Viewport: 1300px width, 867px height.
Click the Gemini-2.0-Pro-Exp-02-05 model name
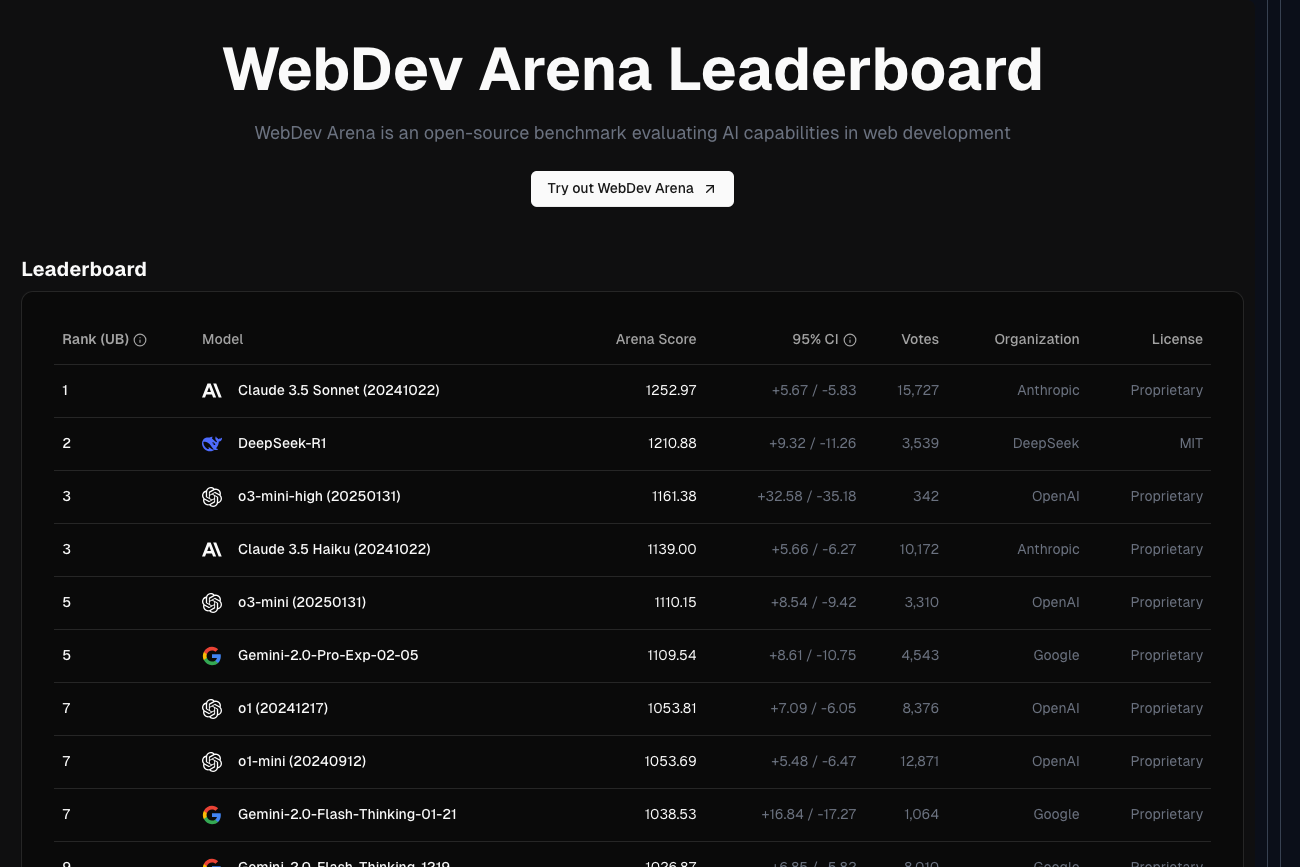click(328, 656)
